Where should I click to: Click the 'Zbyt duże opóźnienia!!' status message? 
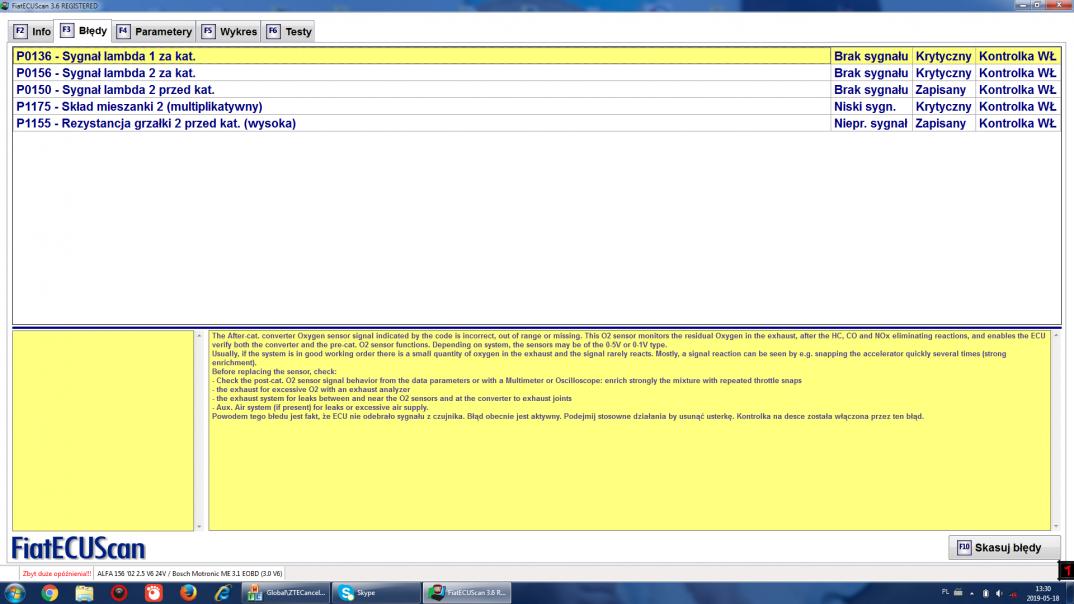click(x=56, y=574)
